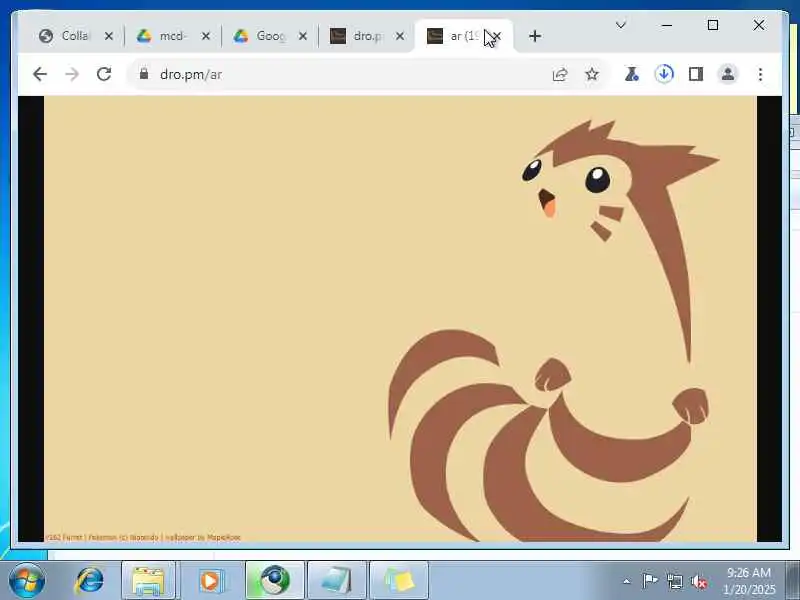
Task: Launch Windows Media Player from taskbar
Action: tap(210, 581)
